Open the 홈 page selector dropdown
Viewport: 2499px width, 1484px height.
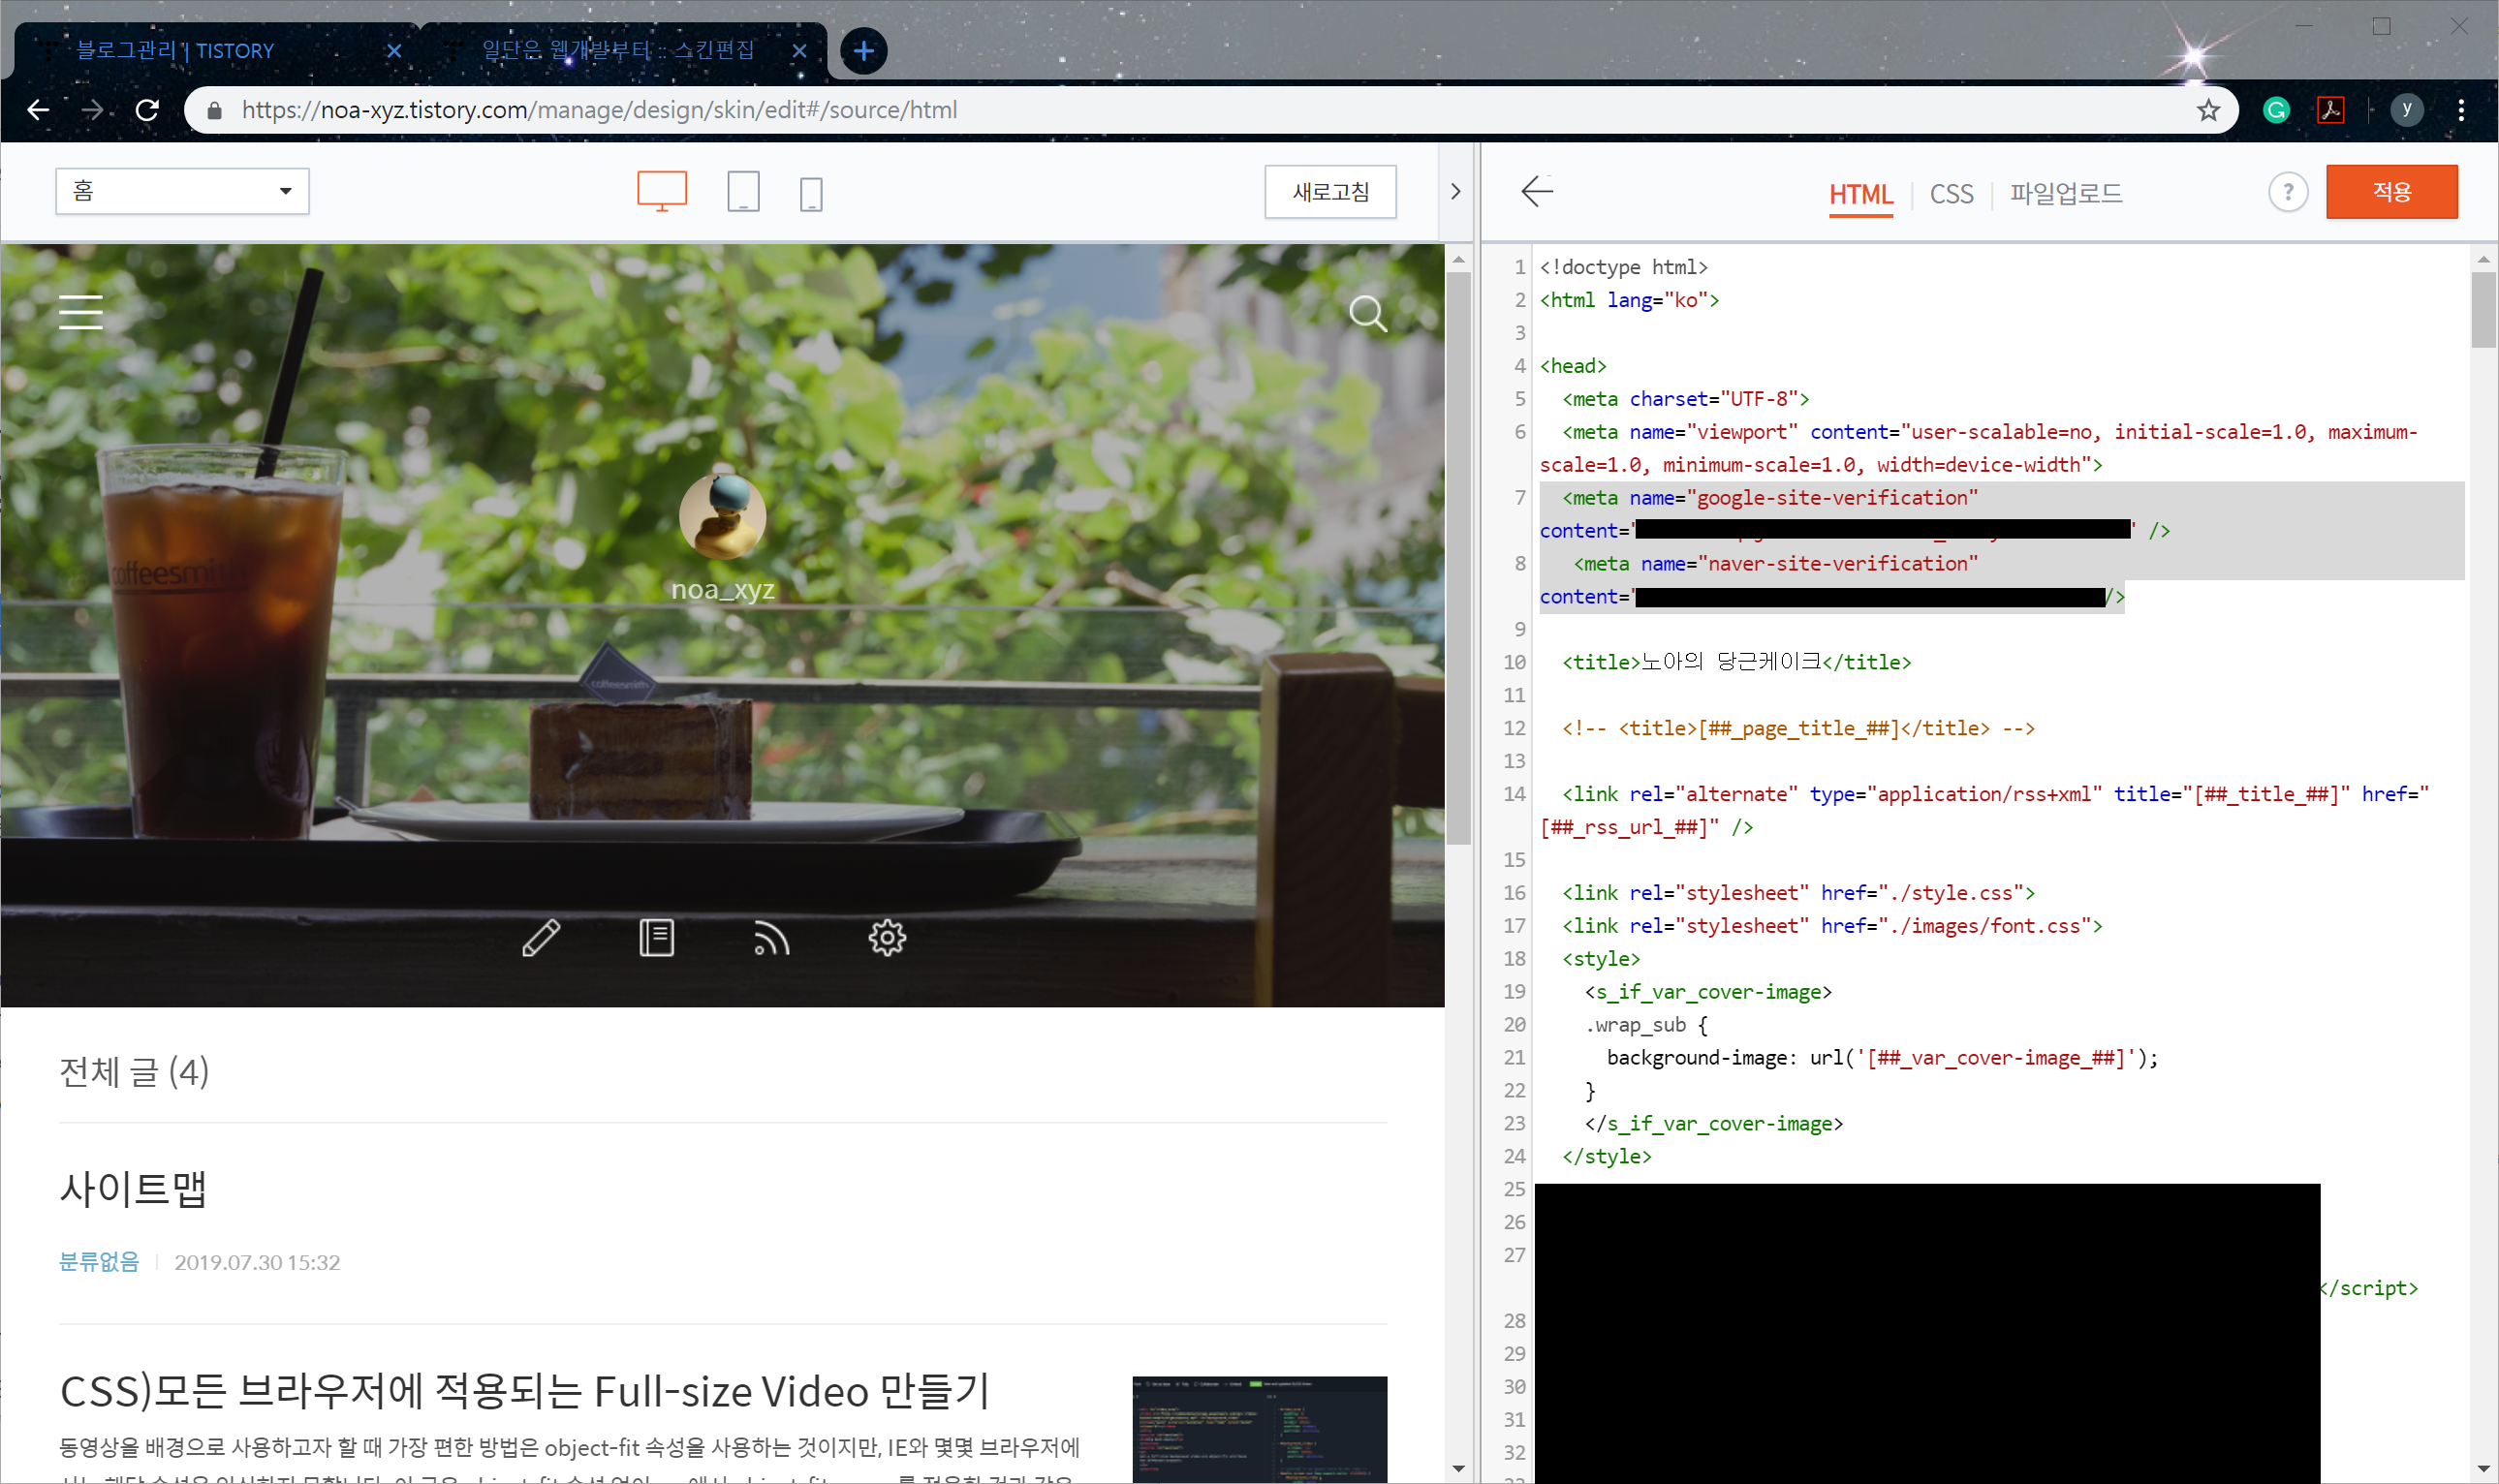pyautogui.click(x=182, y=191)
